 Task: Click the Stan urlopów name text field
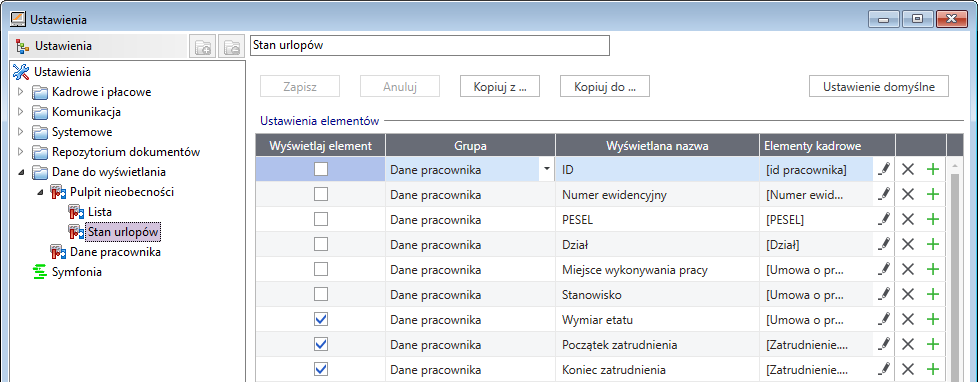(430, 46)
